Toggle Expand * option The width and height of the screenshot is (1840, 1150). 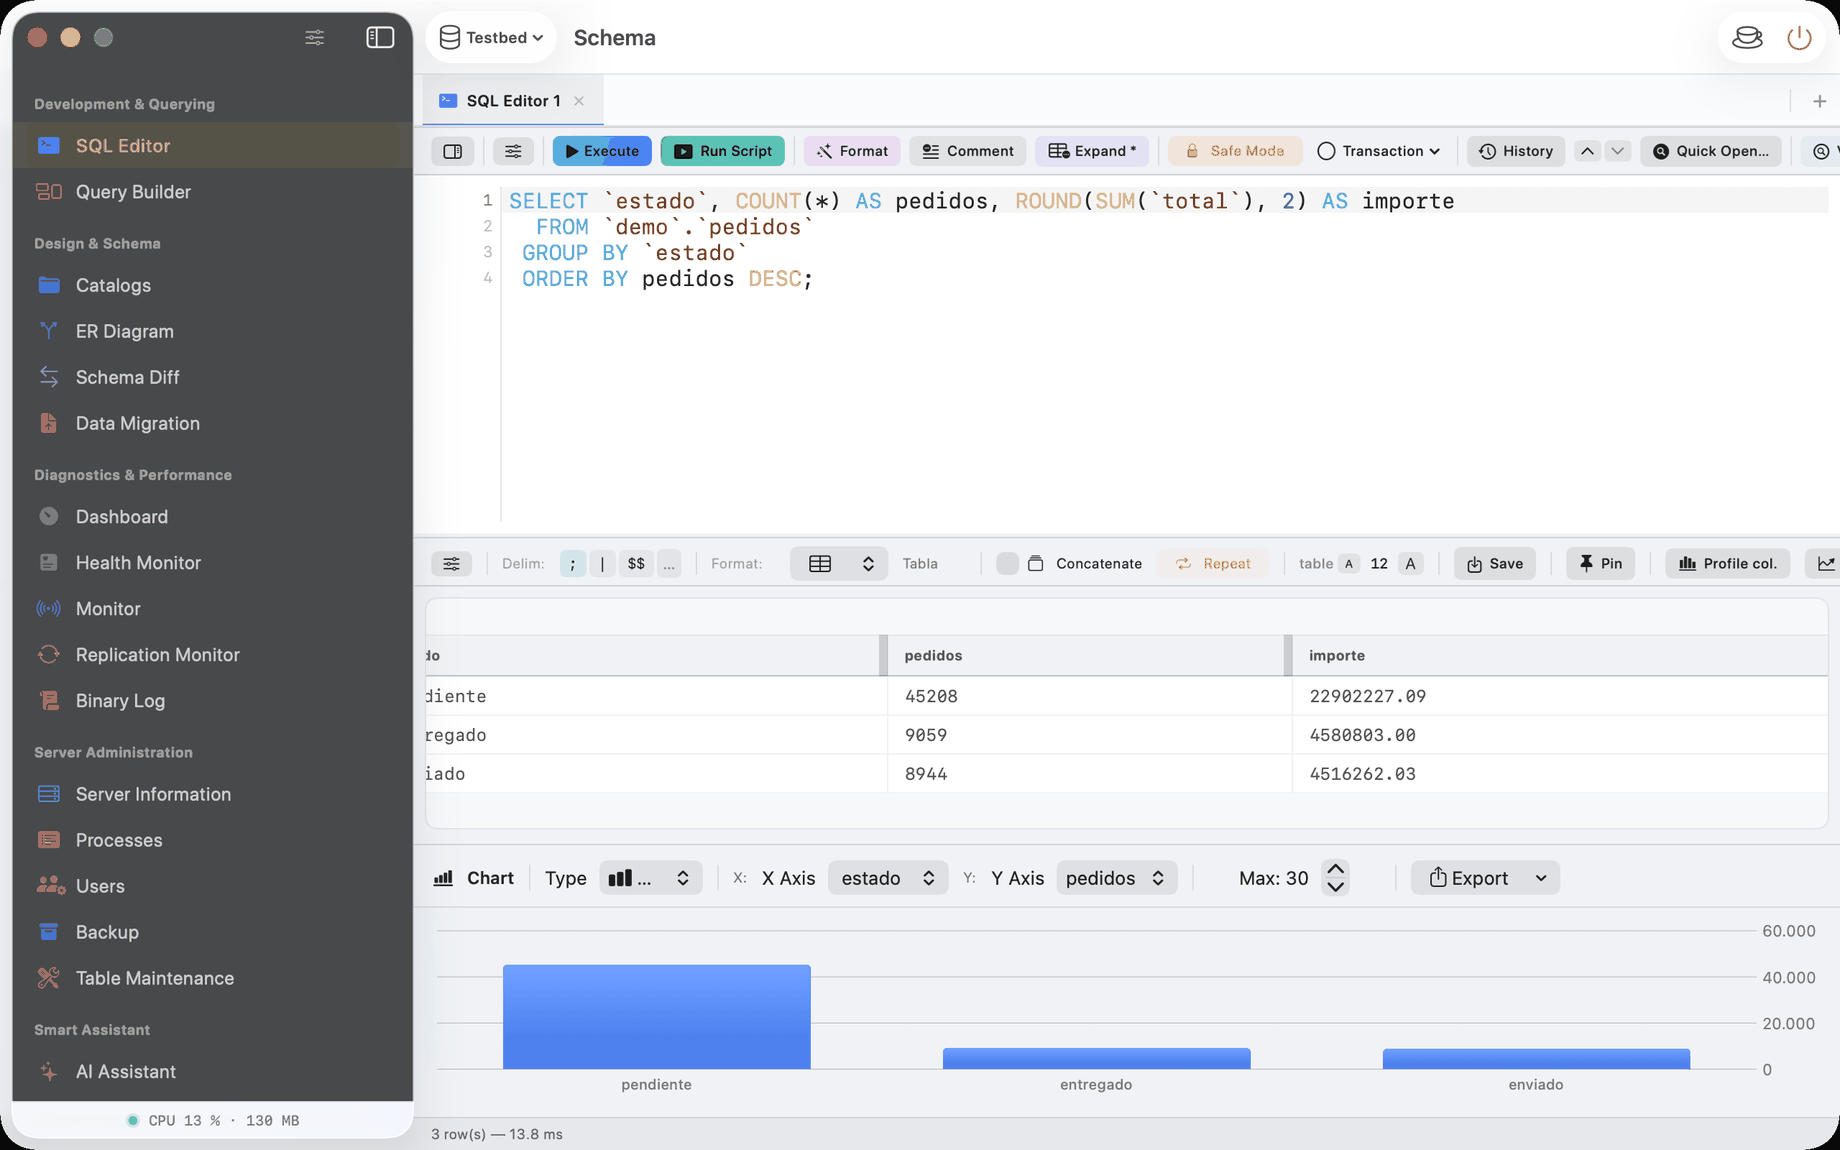pyautogui.click(x=1092, y=151)
